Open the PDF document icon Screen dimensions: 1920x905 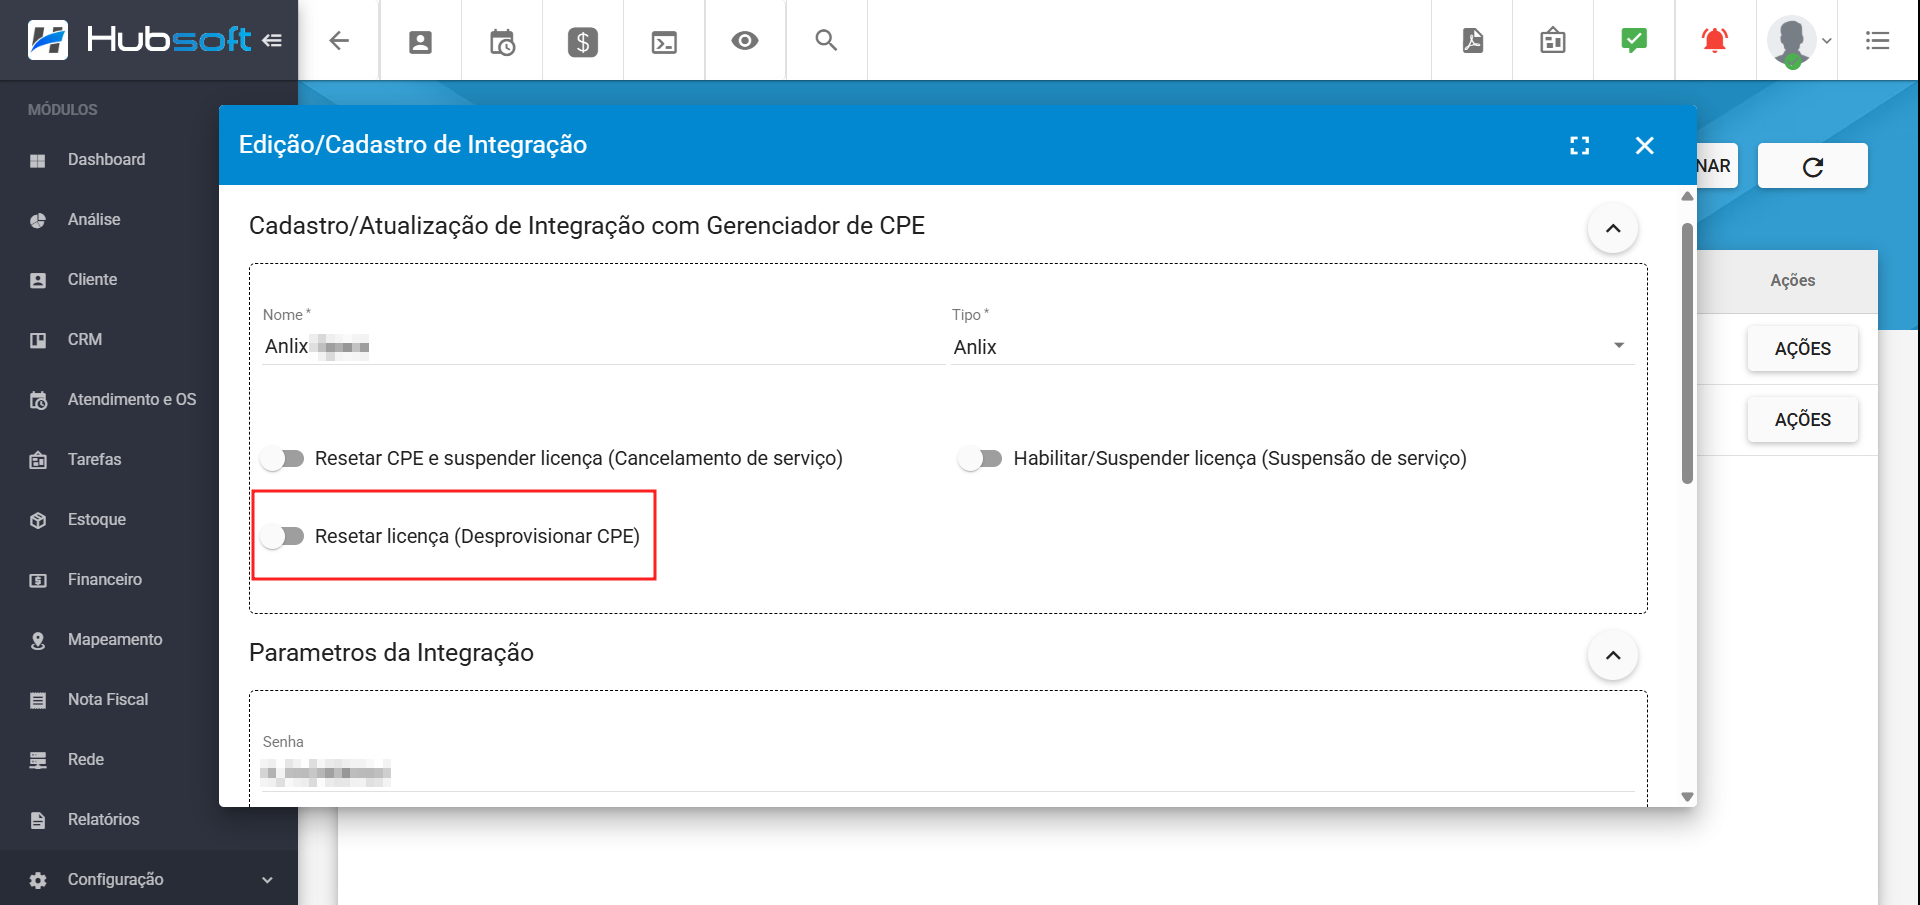pyautogui.click(x=1473, y=41)
